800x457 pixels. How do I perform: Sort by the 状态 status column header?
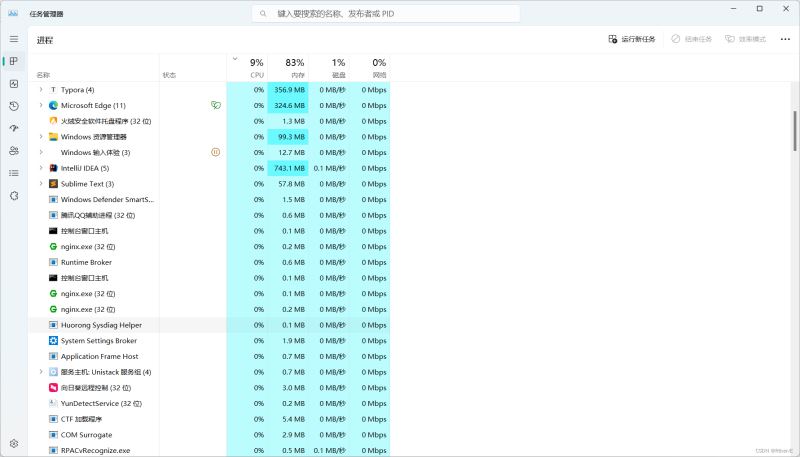click(x=193, y=68)
